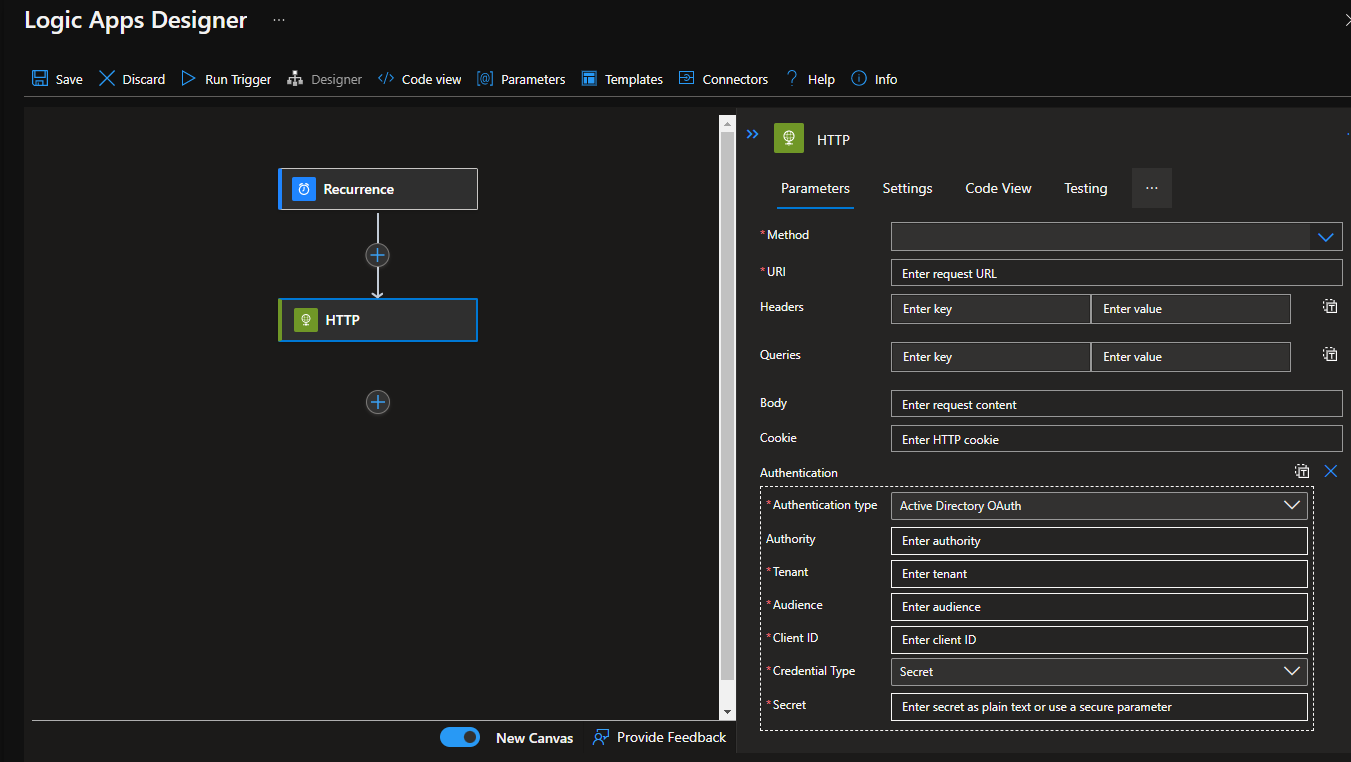The width and height of the screenshot is (1351, 762).
Task: Toggle Queries text mode icon
Action: point(1330,354)
